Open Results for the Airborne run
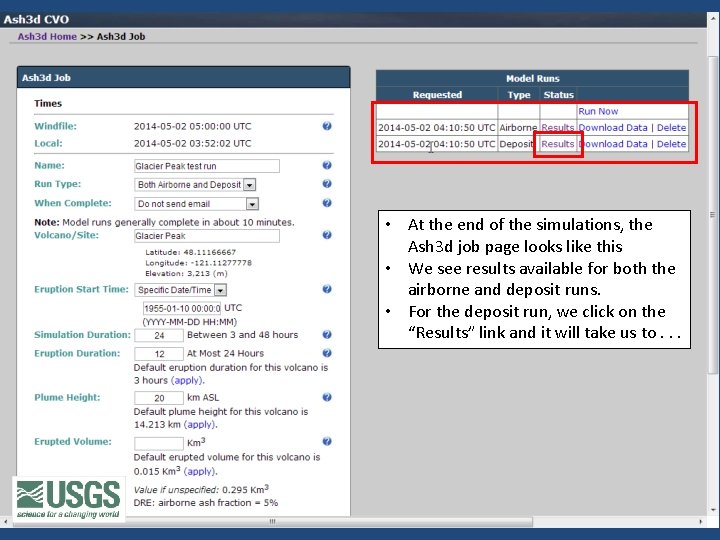 pos(557,128)
